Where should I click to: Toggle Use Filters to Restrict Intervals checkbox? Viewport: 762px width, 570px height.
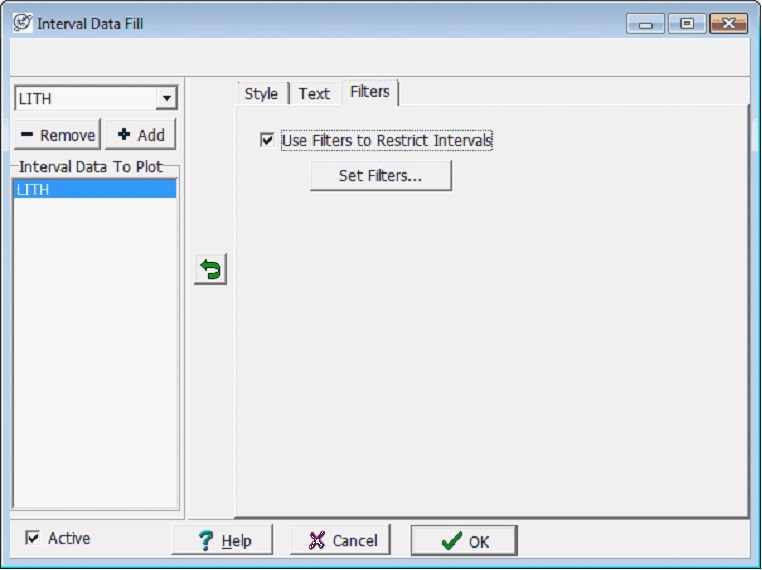tap(267, 140)
